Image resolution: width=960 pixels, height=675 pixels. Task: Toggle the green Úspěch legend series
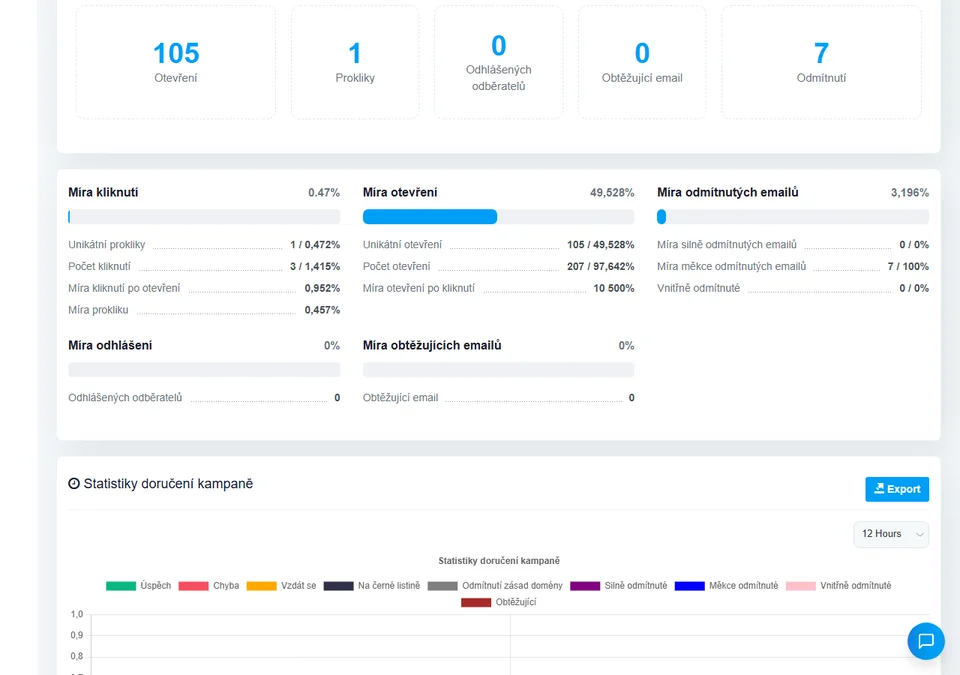[x=138, y=586]
